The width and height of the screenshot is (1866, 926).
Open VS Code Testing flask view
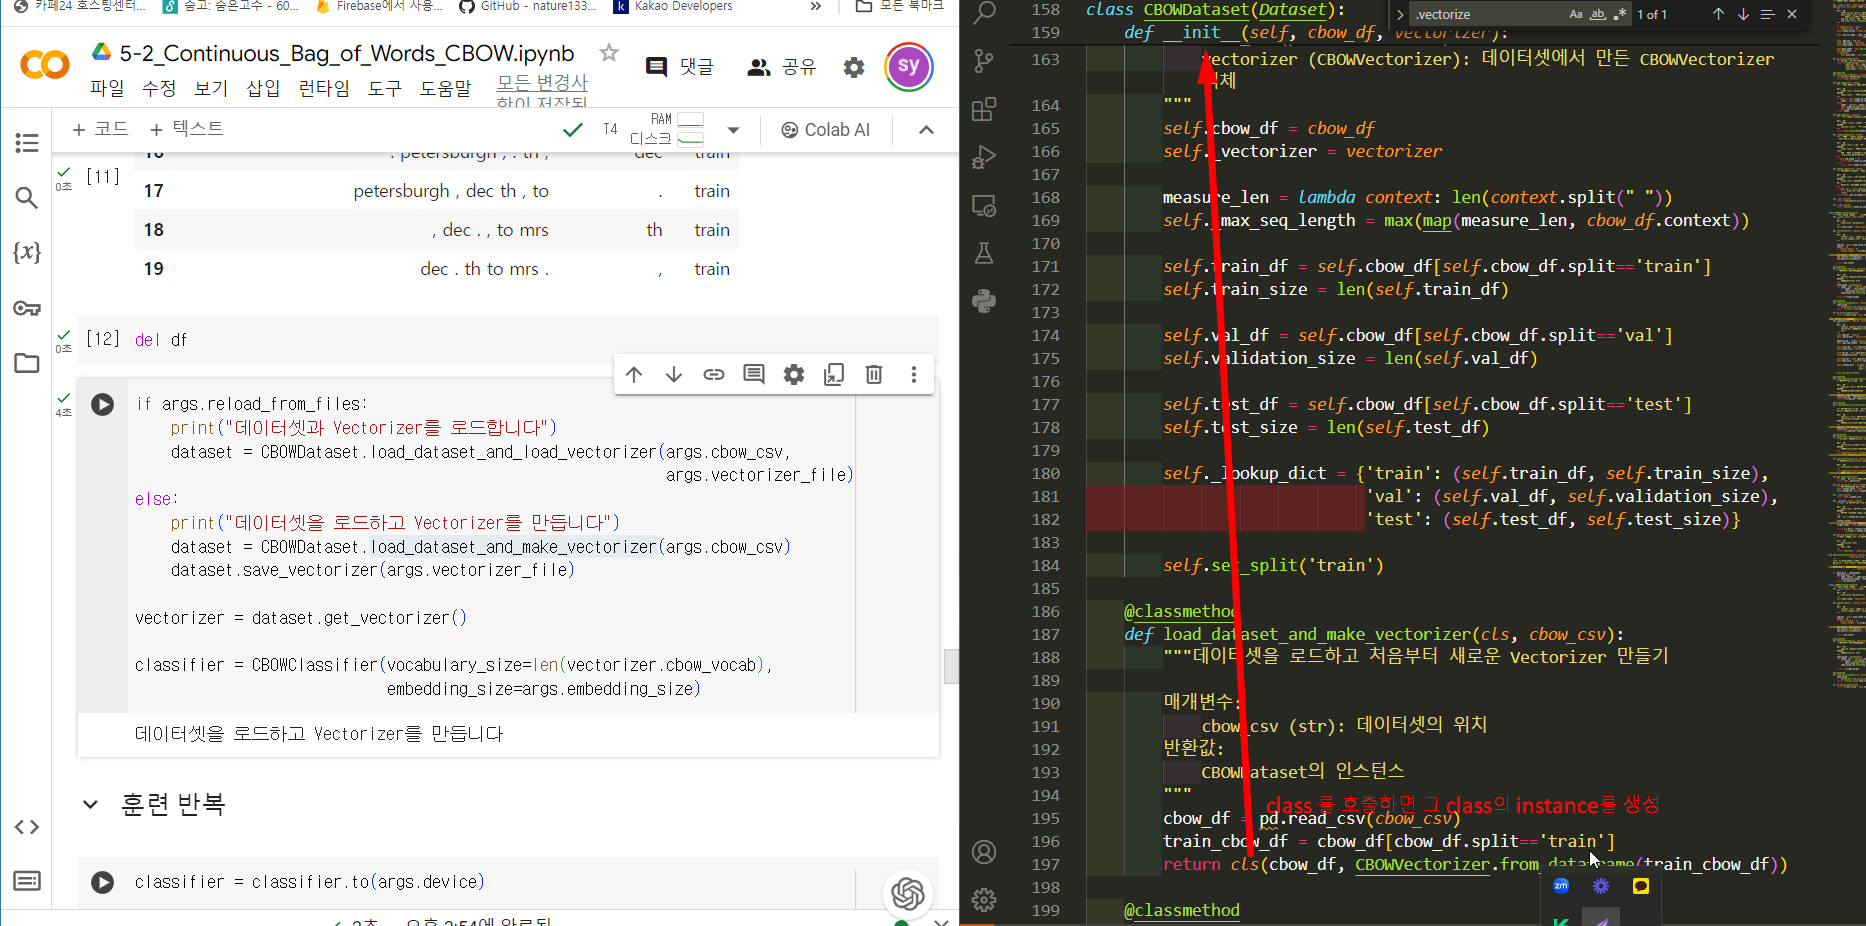(984, 253)
